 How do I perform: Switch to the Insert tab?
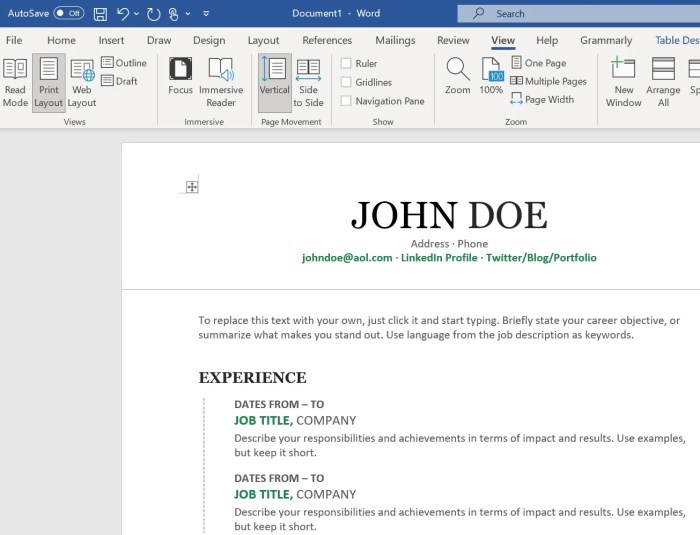pyautogui.click(x=111, y=40)
